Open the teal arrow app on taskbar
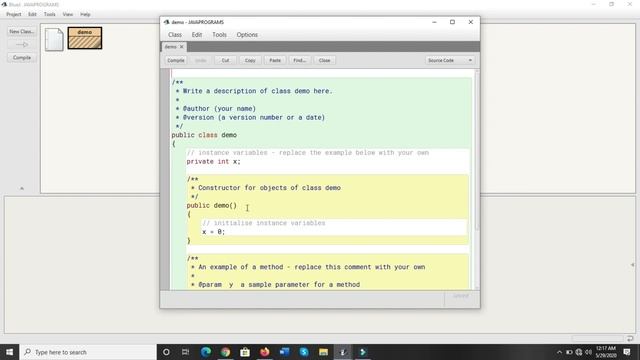The height and width of the screenshot is (360, 640). pos(362,352)
